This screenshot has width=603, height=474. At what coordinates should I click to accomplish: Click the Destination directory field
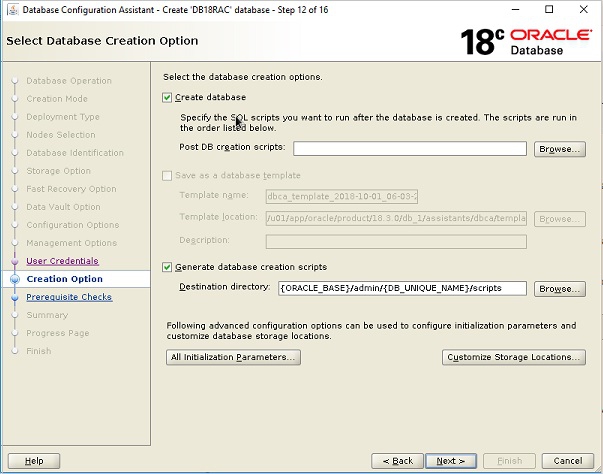tap(402, 288)
